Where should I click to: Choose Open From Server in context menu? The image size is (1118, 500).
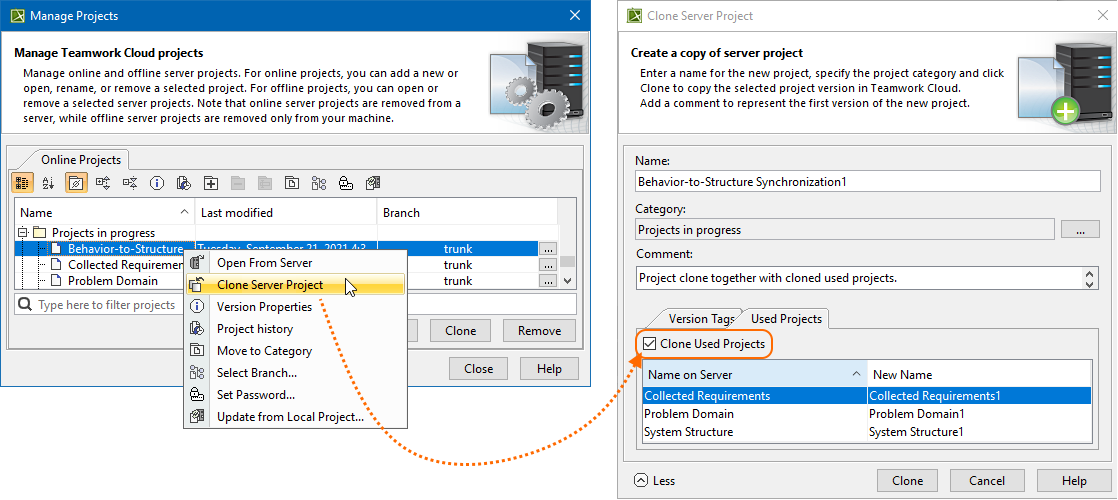[265, 262]
